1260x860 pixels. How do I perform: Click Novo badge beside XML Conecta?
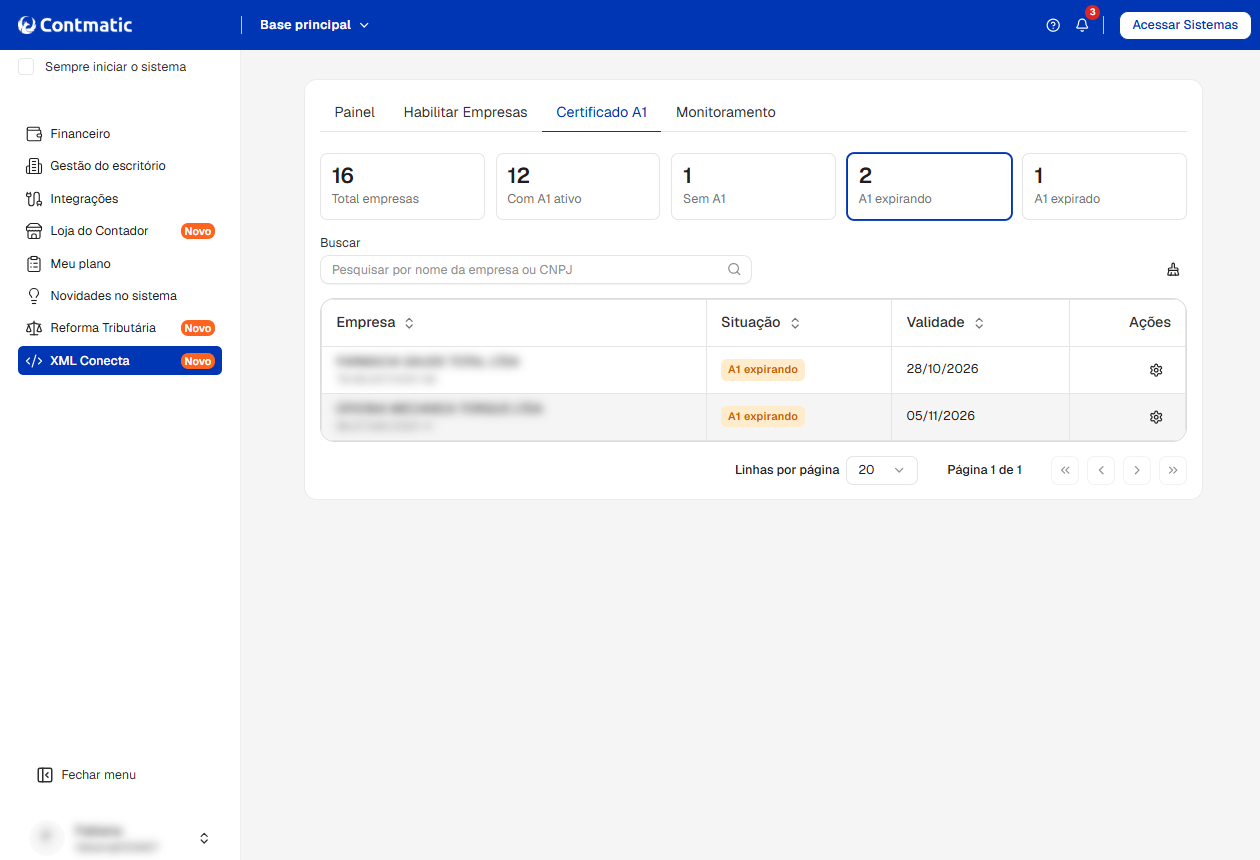coord(198,361)
